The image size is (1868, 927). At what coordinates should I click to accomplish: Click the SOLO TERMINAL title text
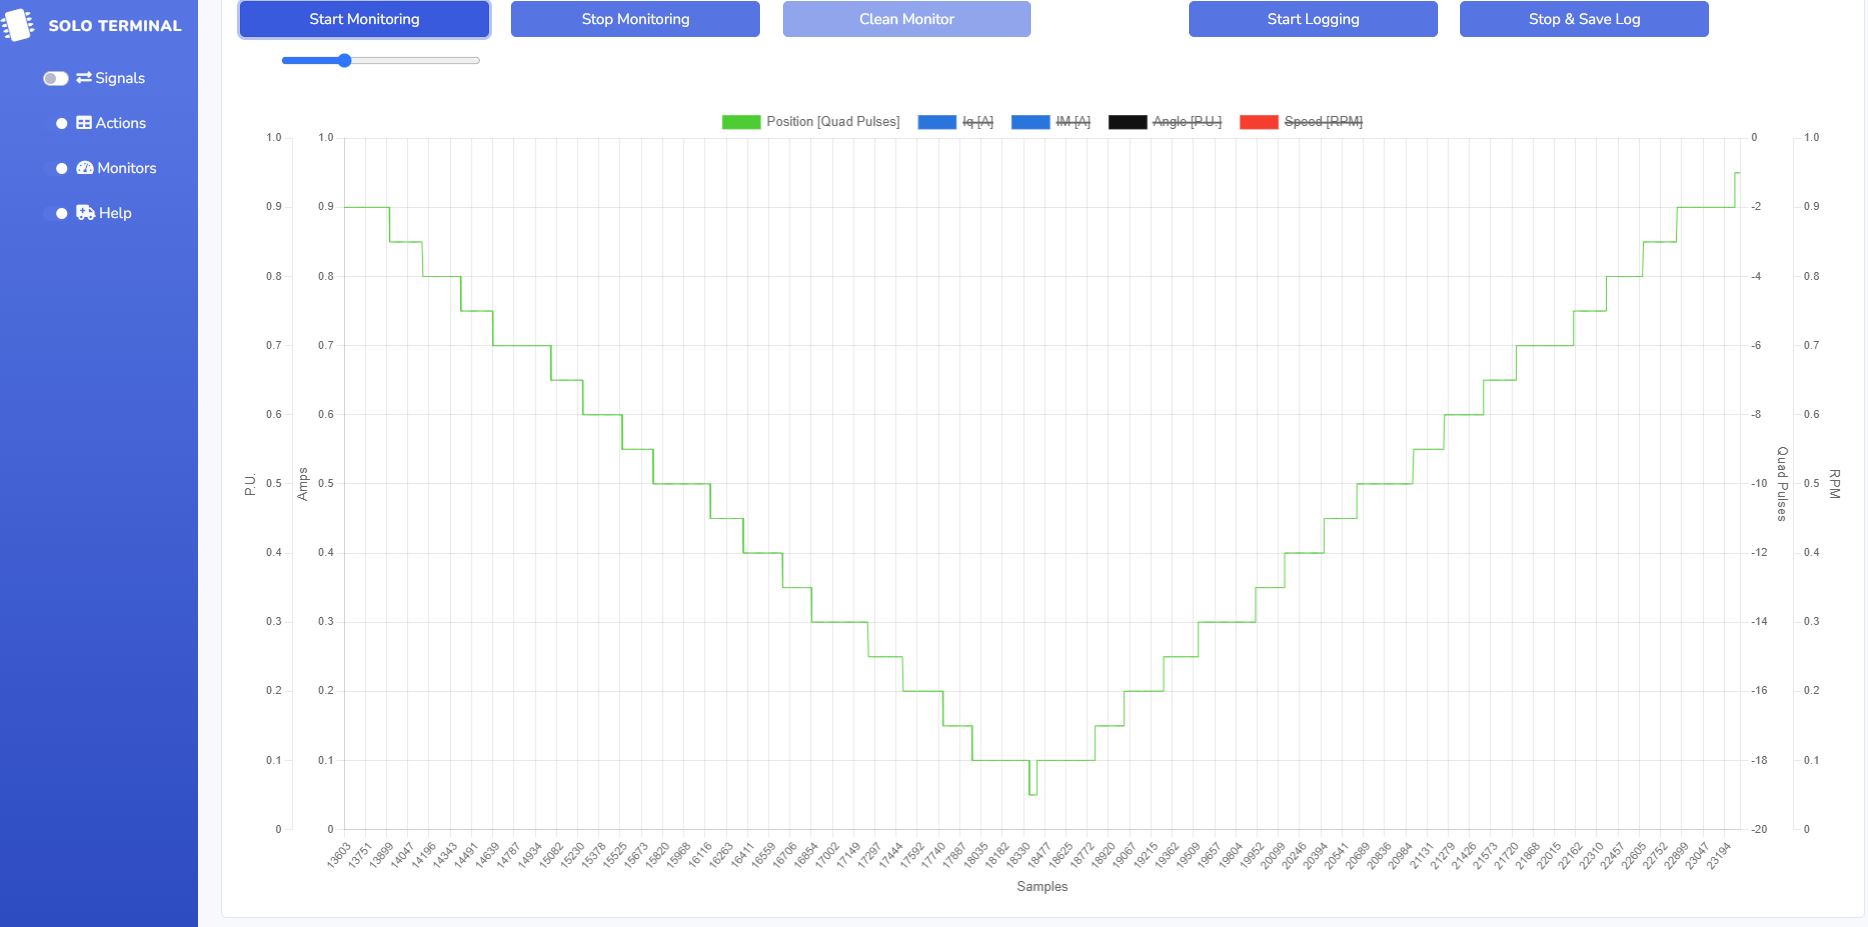point(115,26)
